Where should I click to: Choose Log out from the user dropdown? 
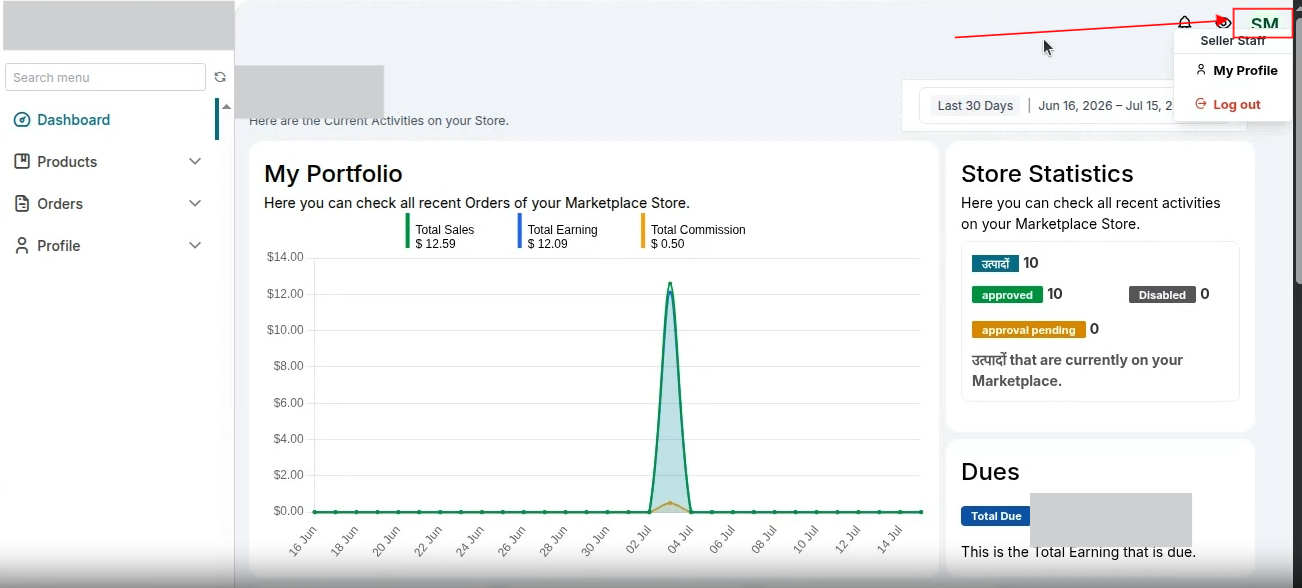point(1236,105)
